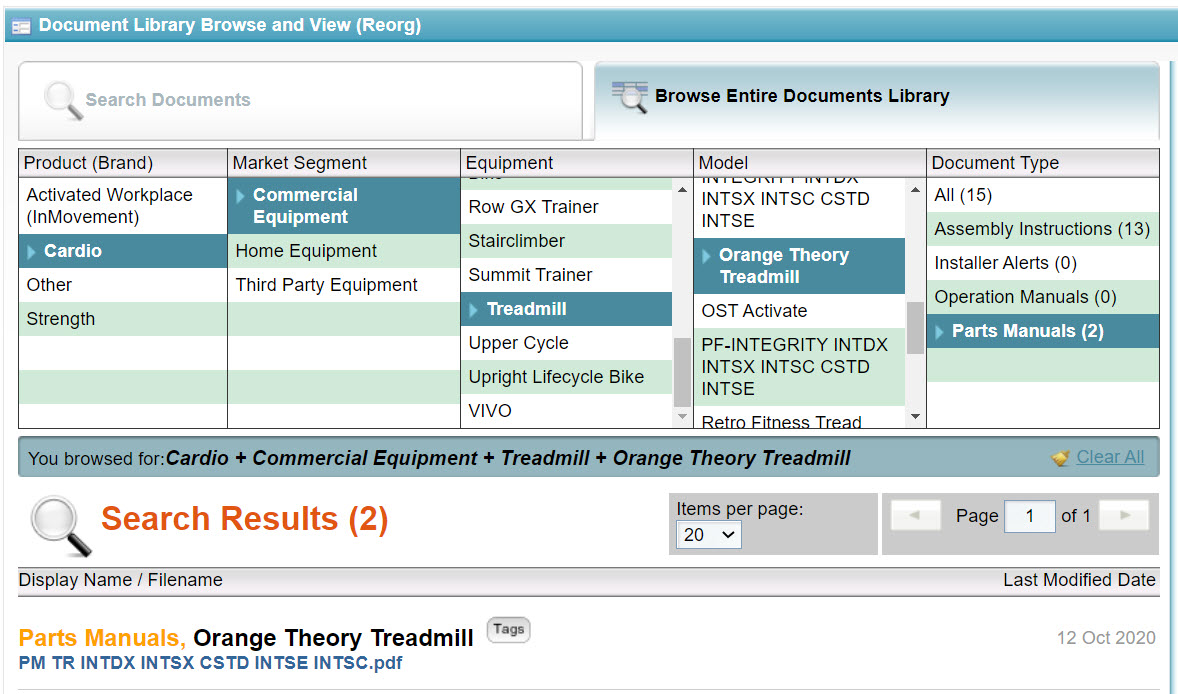This screenshot has width=1178, height=694.
Task: Open the Items per page dropdown
Action: 708,535
